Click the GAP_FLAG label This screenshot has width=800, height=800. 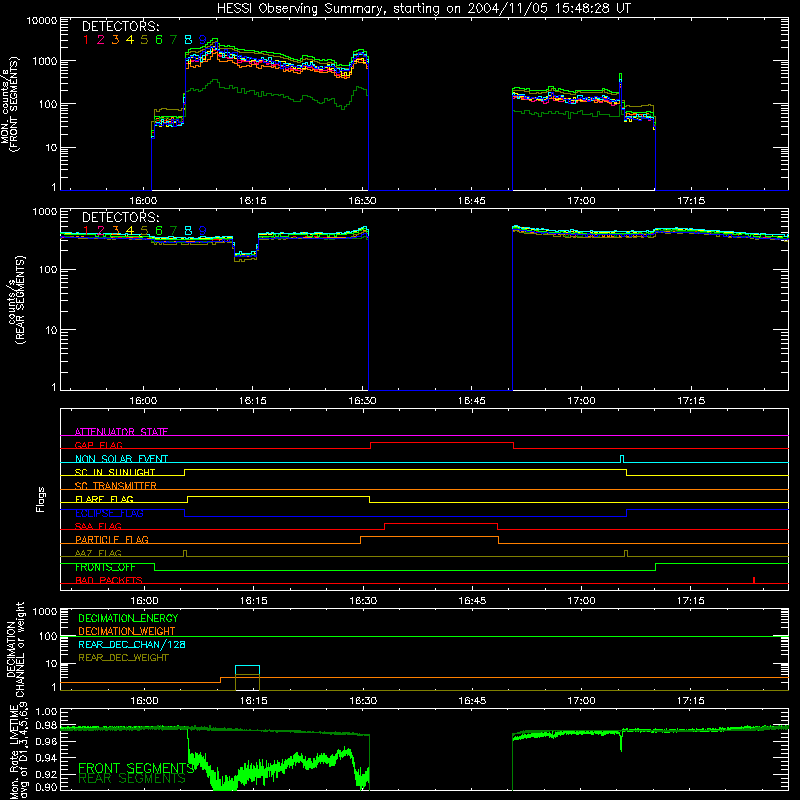[98, 445]
